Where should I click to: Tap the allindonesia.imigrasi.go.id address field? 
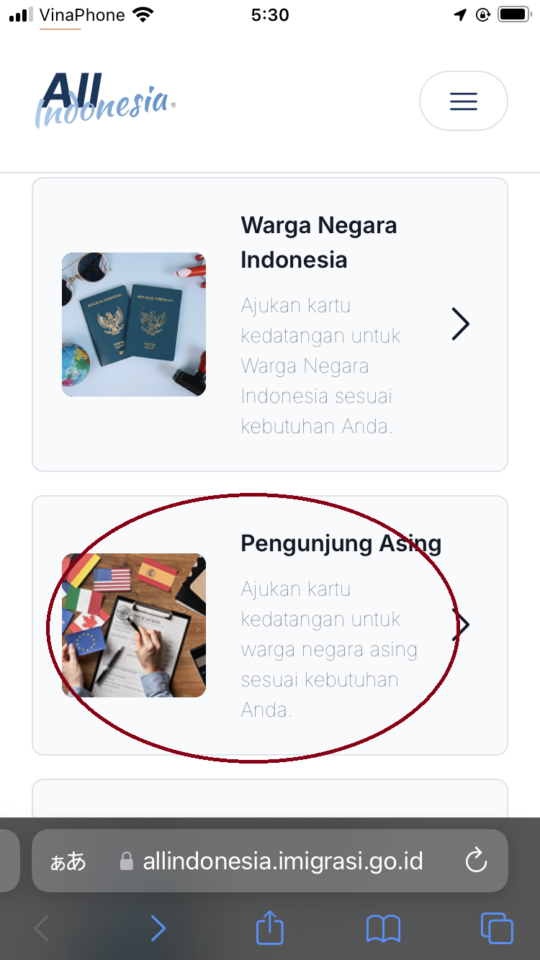[270, 861]
